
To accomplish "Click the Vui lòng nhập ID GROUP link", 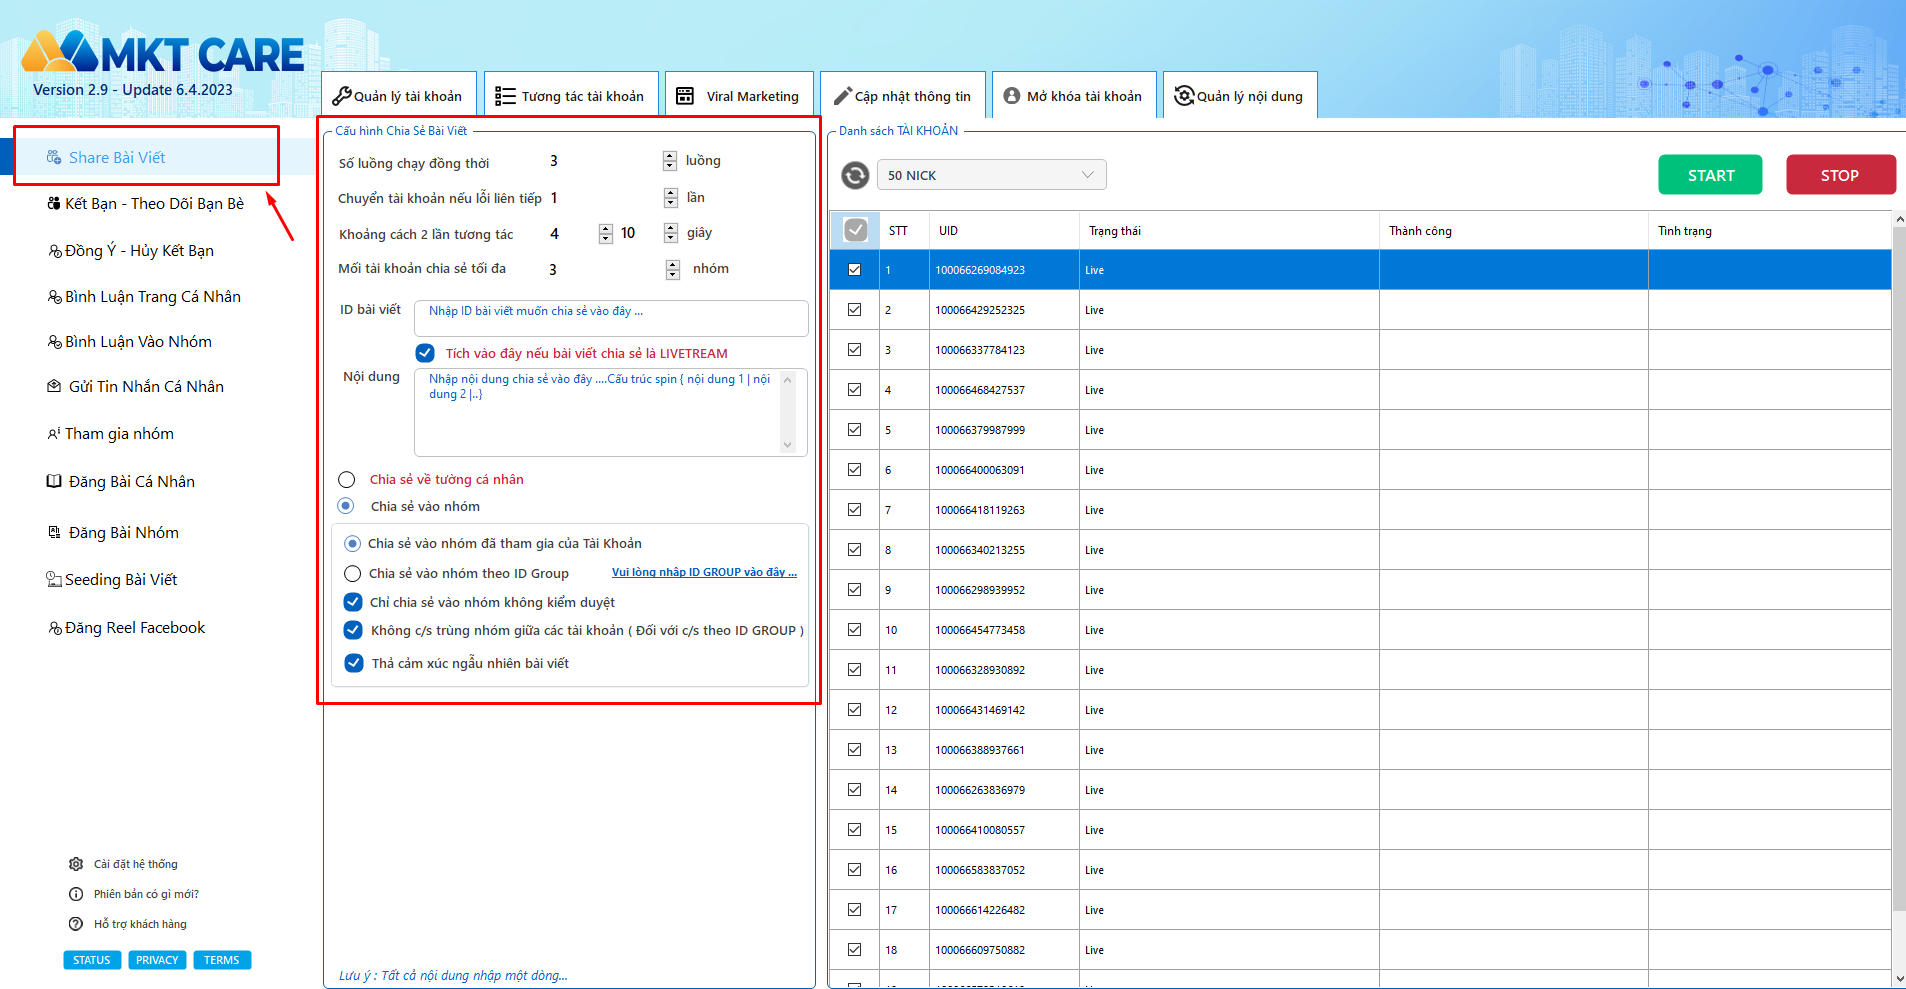I will (704, 573).
